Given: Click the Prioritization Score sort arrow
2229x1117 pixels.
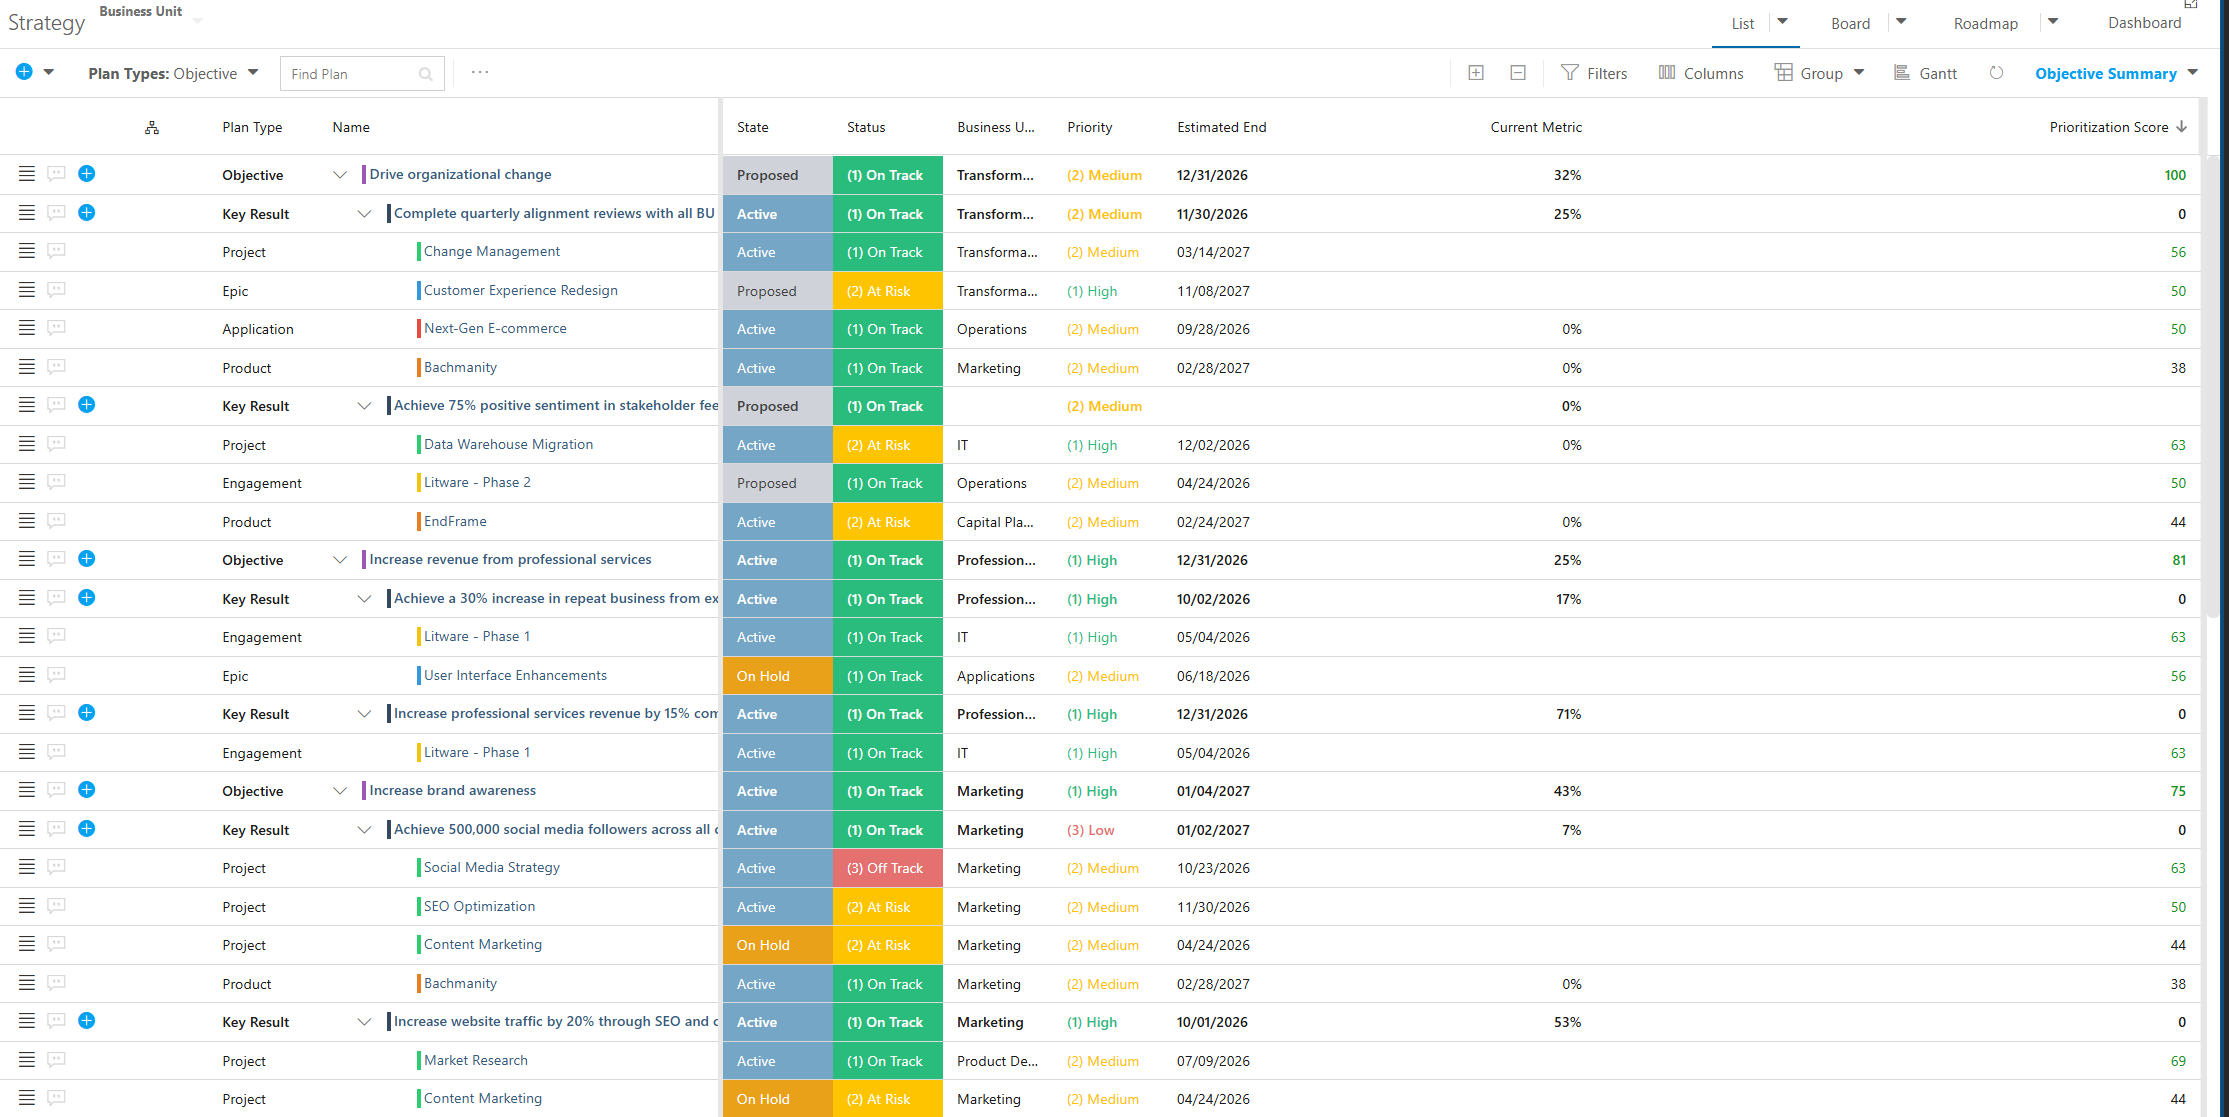Looking at the screenshot, I should click(2182, 127).
